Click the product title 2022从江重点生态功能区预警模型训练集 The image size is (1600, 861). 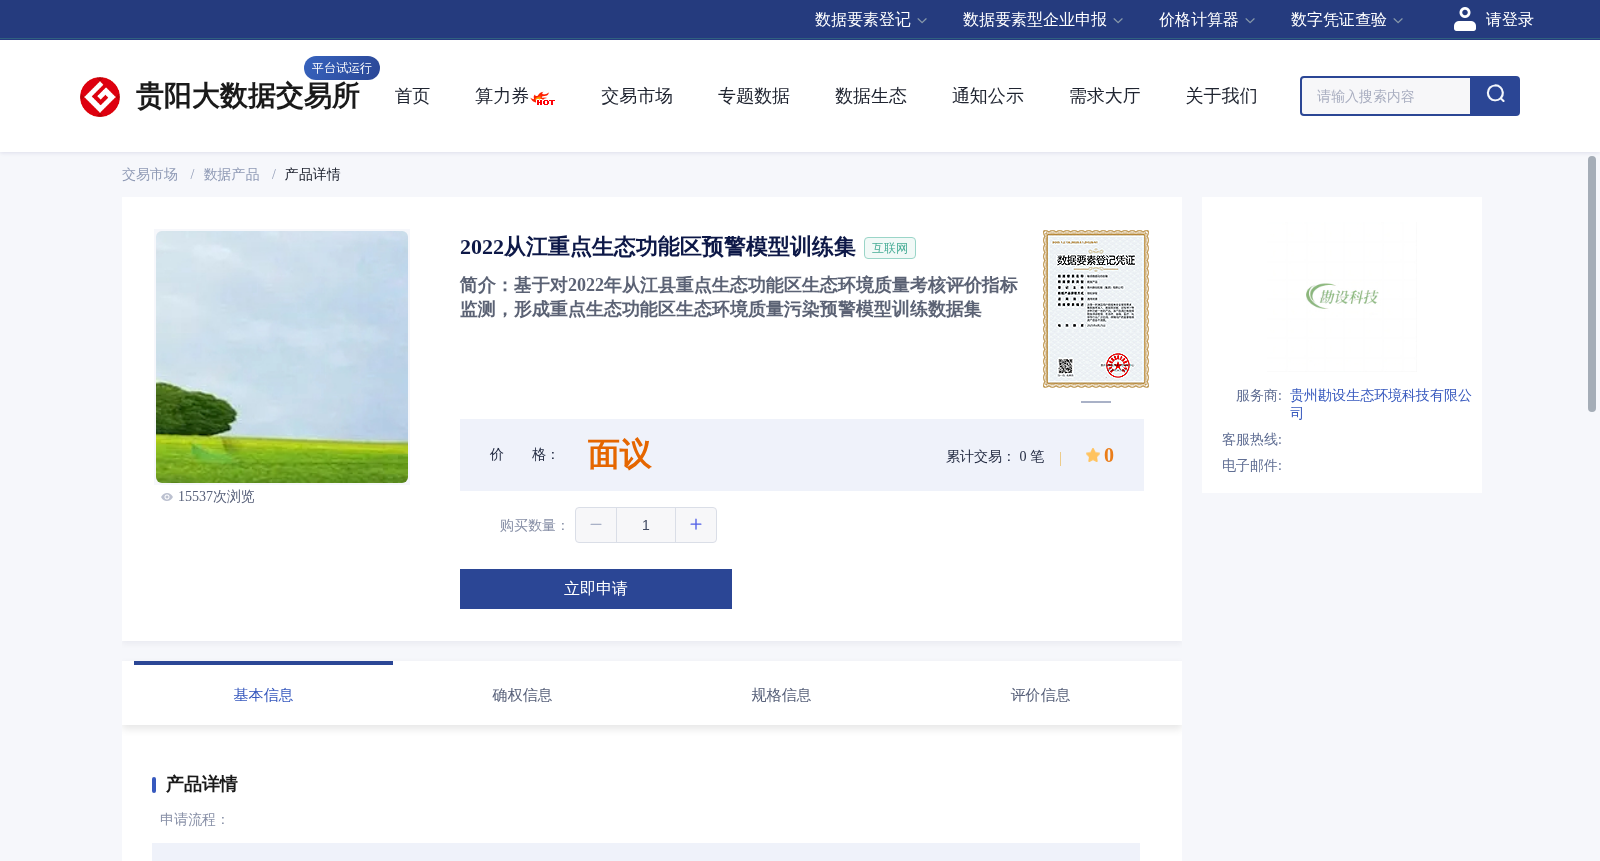pos(658,247)
